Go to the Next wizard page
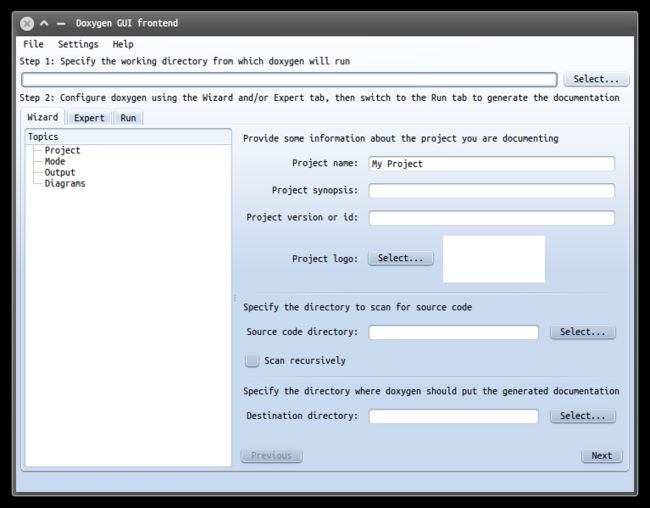The image size is (650, 508). click(x=601, y=456)
